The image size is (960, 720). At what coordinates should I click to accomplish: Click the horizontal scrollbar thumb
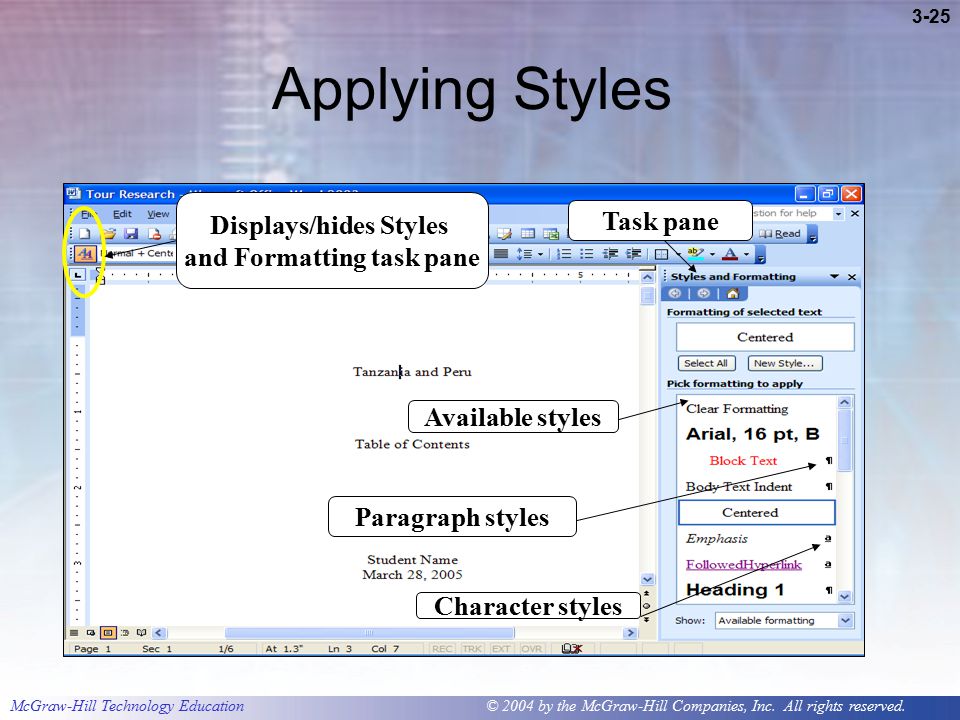point(369,633)
